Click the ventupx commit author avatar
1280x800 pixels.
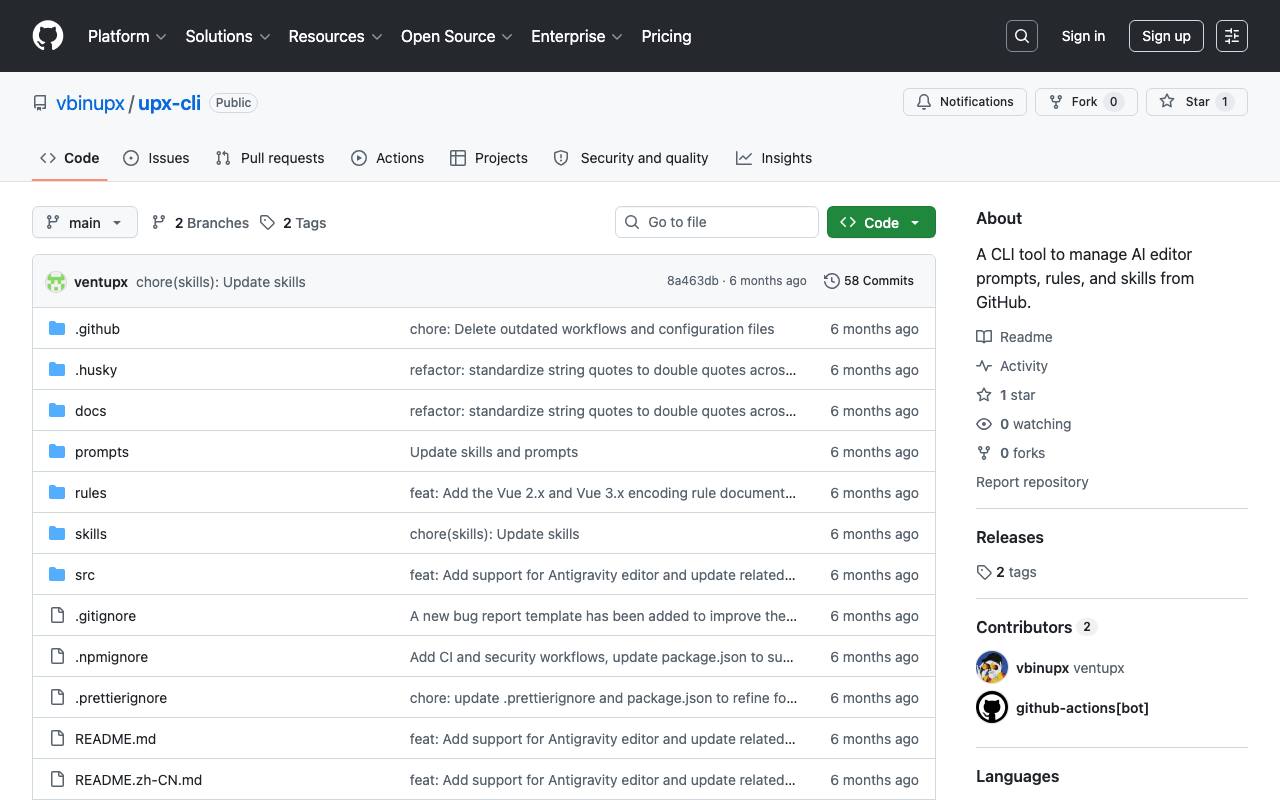coord(56,282)
